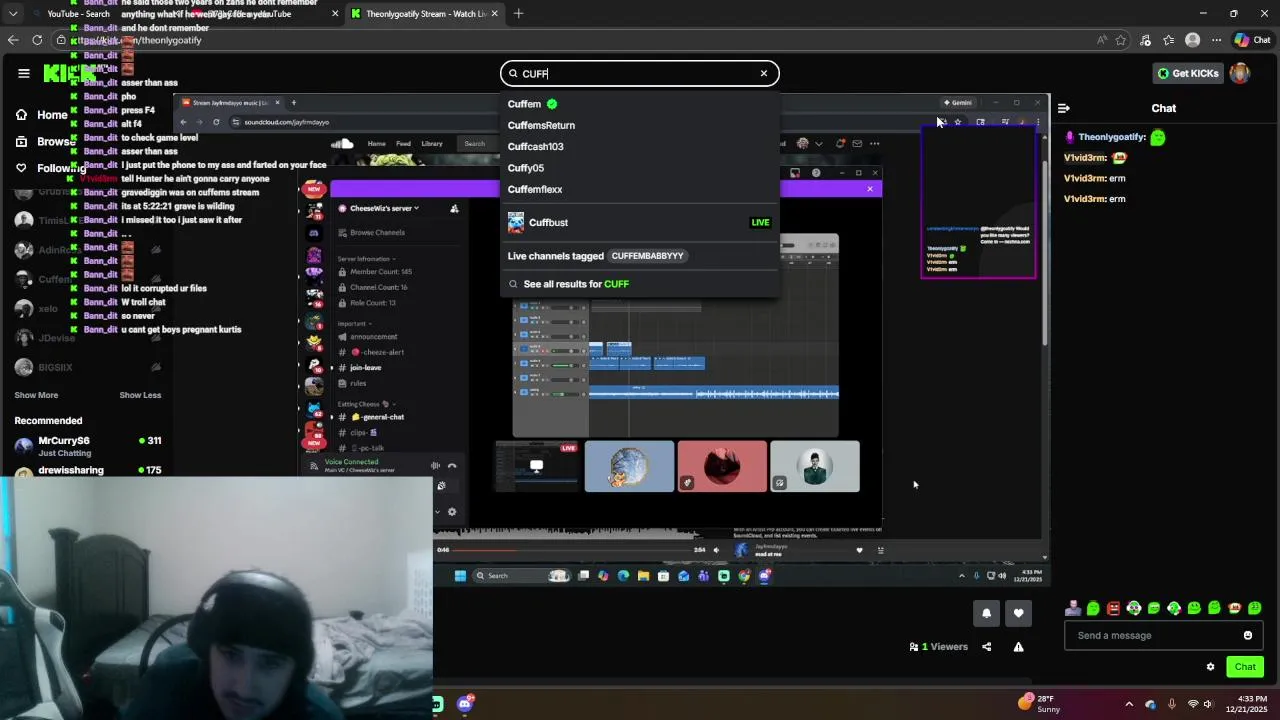The height and width of the screenshot is (720, 1280).
Task: Open the tab actions dropdown
Action: tap(13, 14)
